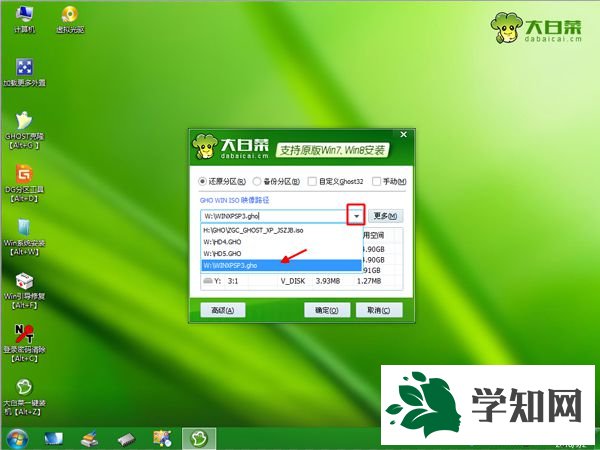This screenshot has width=600, height=450.
Task: Click the hard drive taskbar icon
Action: [126, 439]
